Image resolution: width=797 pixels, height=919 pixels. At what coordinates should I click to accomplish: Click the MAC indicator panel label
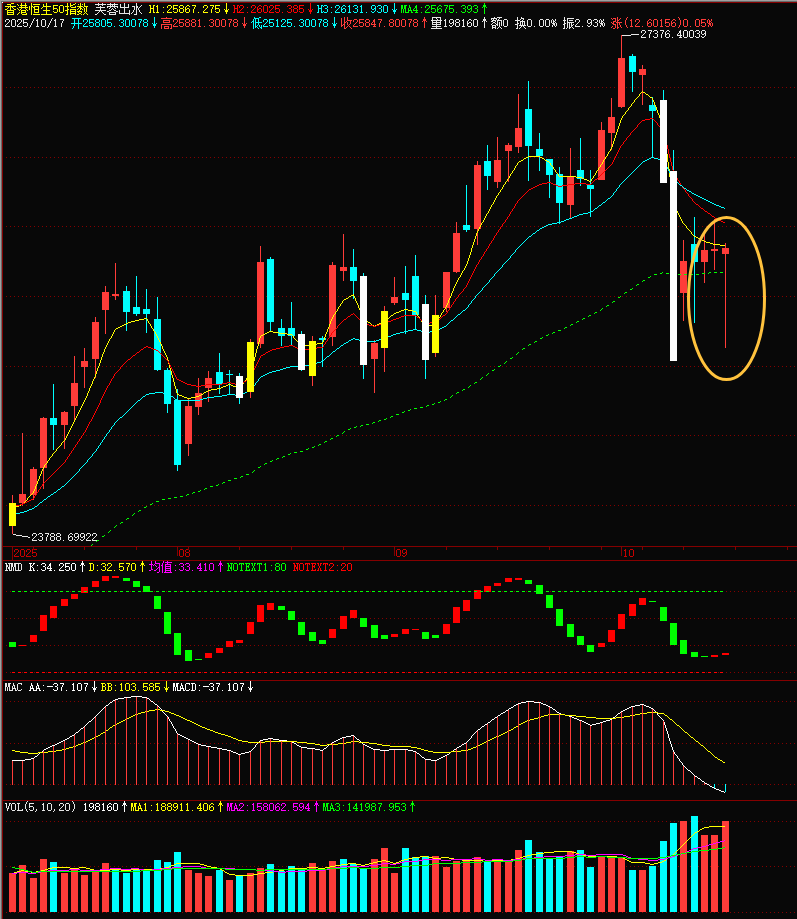tap(13, 688)
